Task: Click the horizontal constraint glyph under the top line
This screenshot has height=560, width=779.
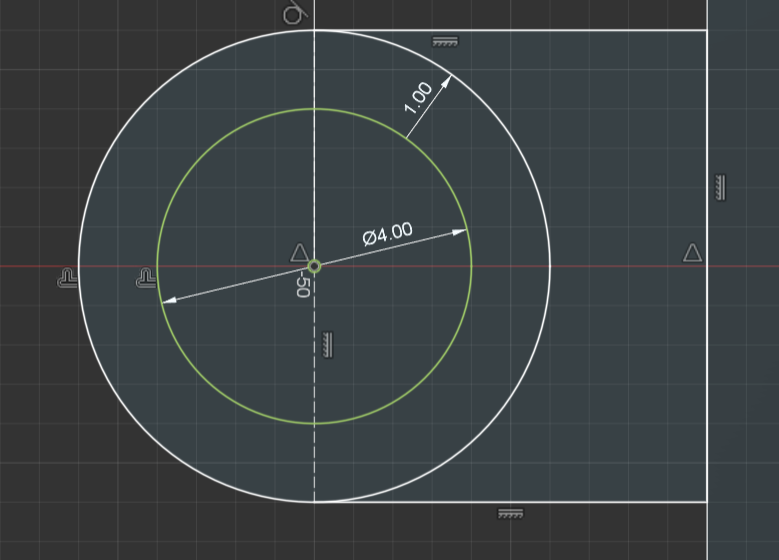Action: [x=445, y=42]
